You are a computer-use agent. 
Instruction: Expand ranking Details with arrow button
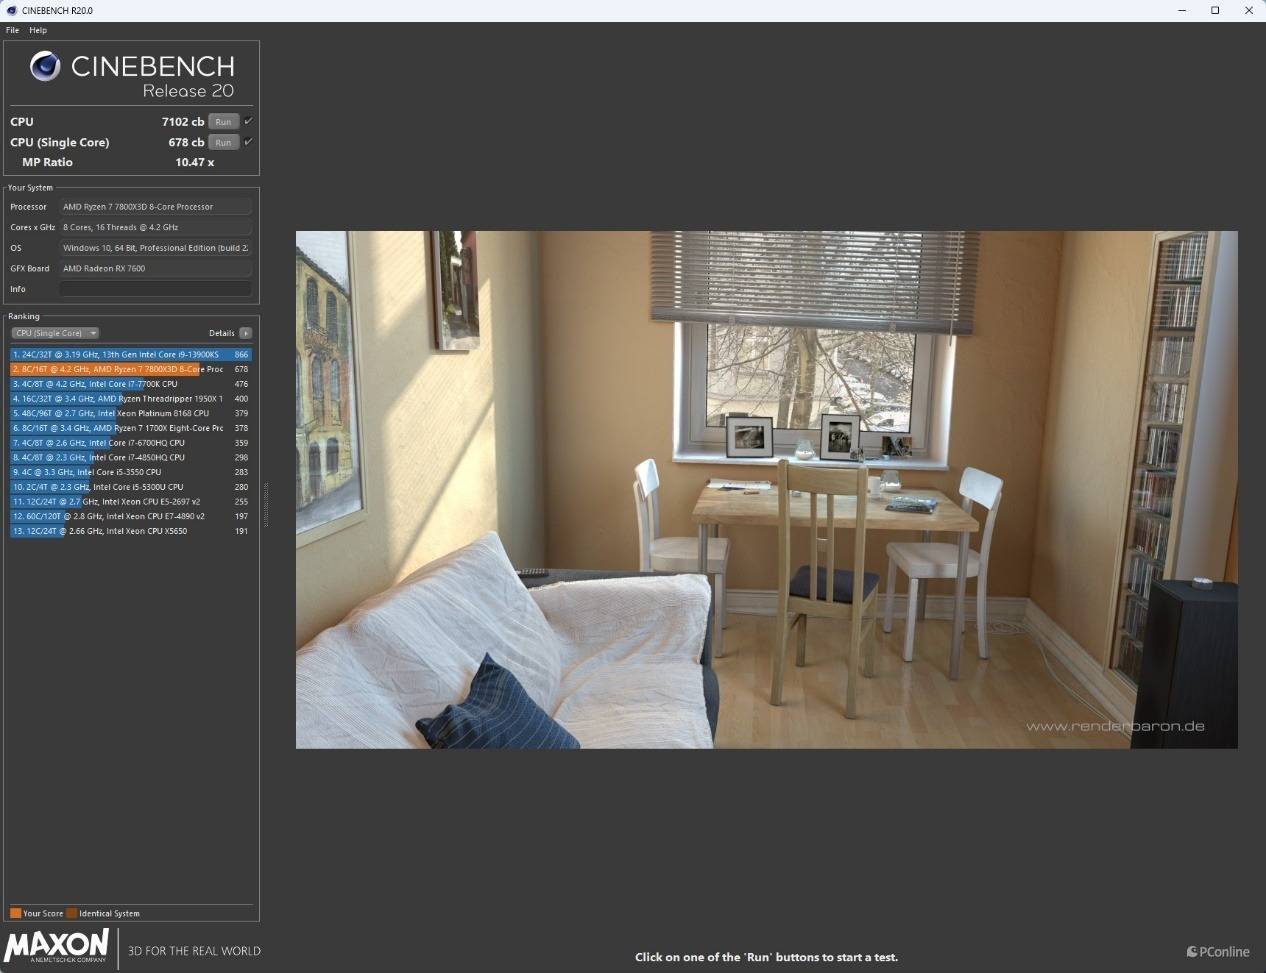pos(246,333)
